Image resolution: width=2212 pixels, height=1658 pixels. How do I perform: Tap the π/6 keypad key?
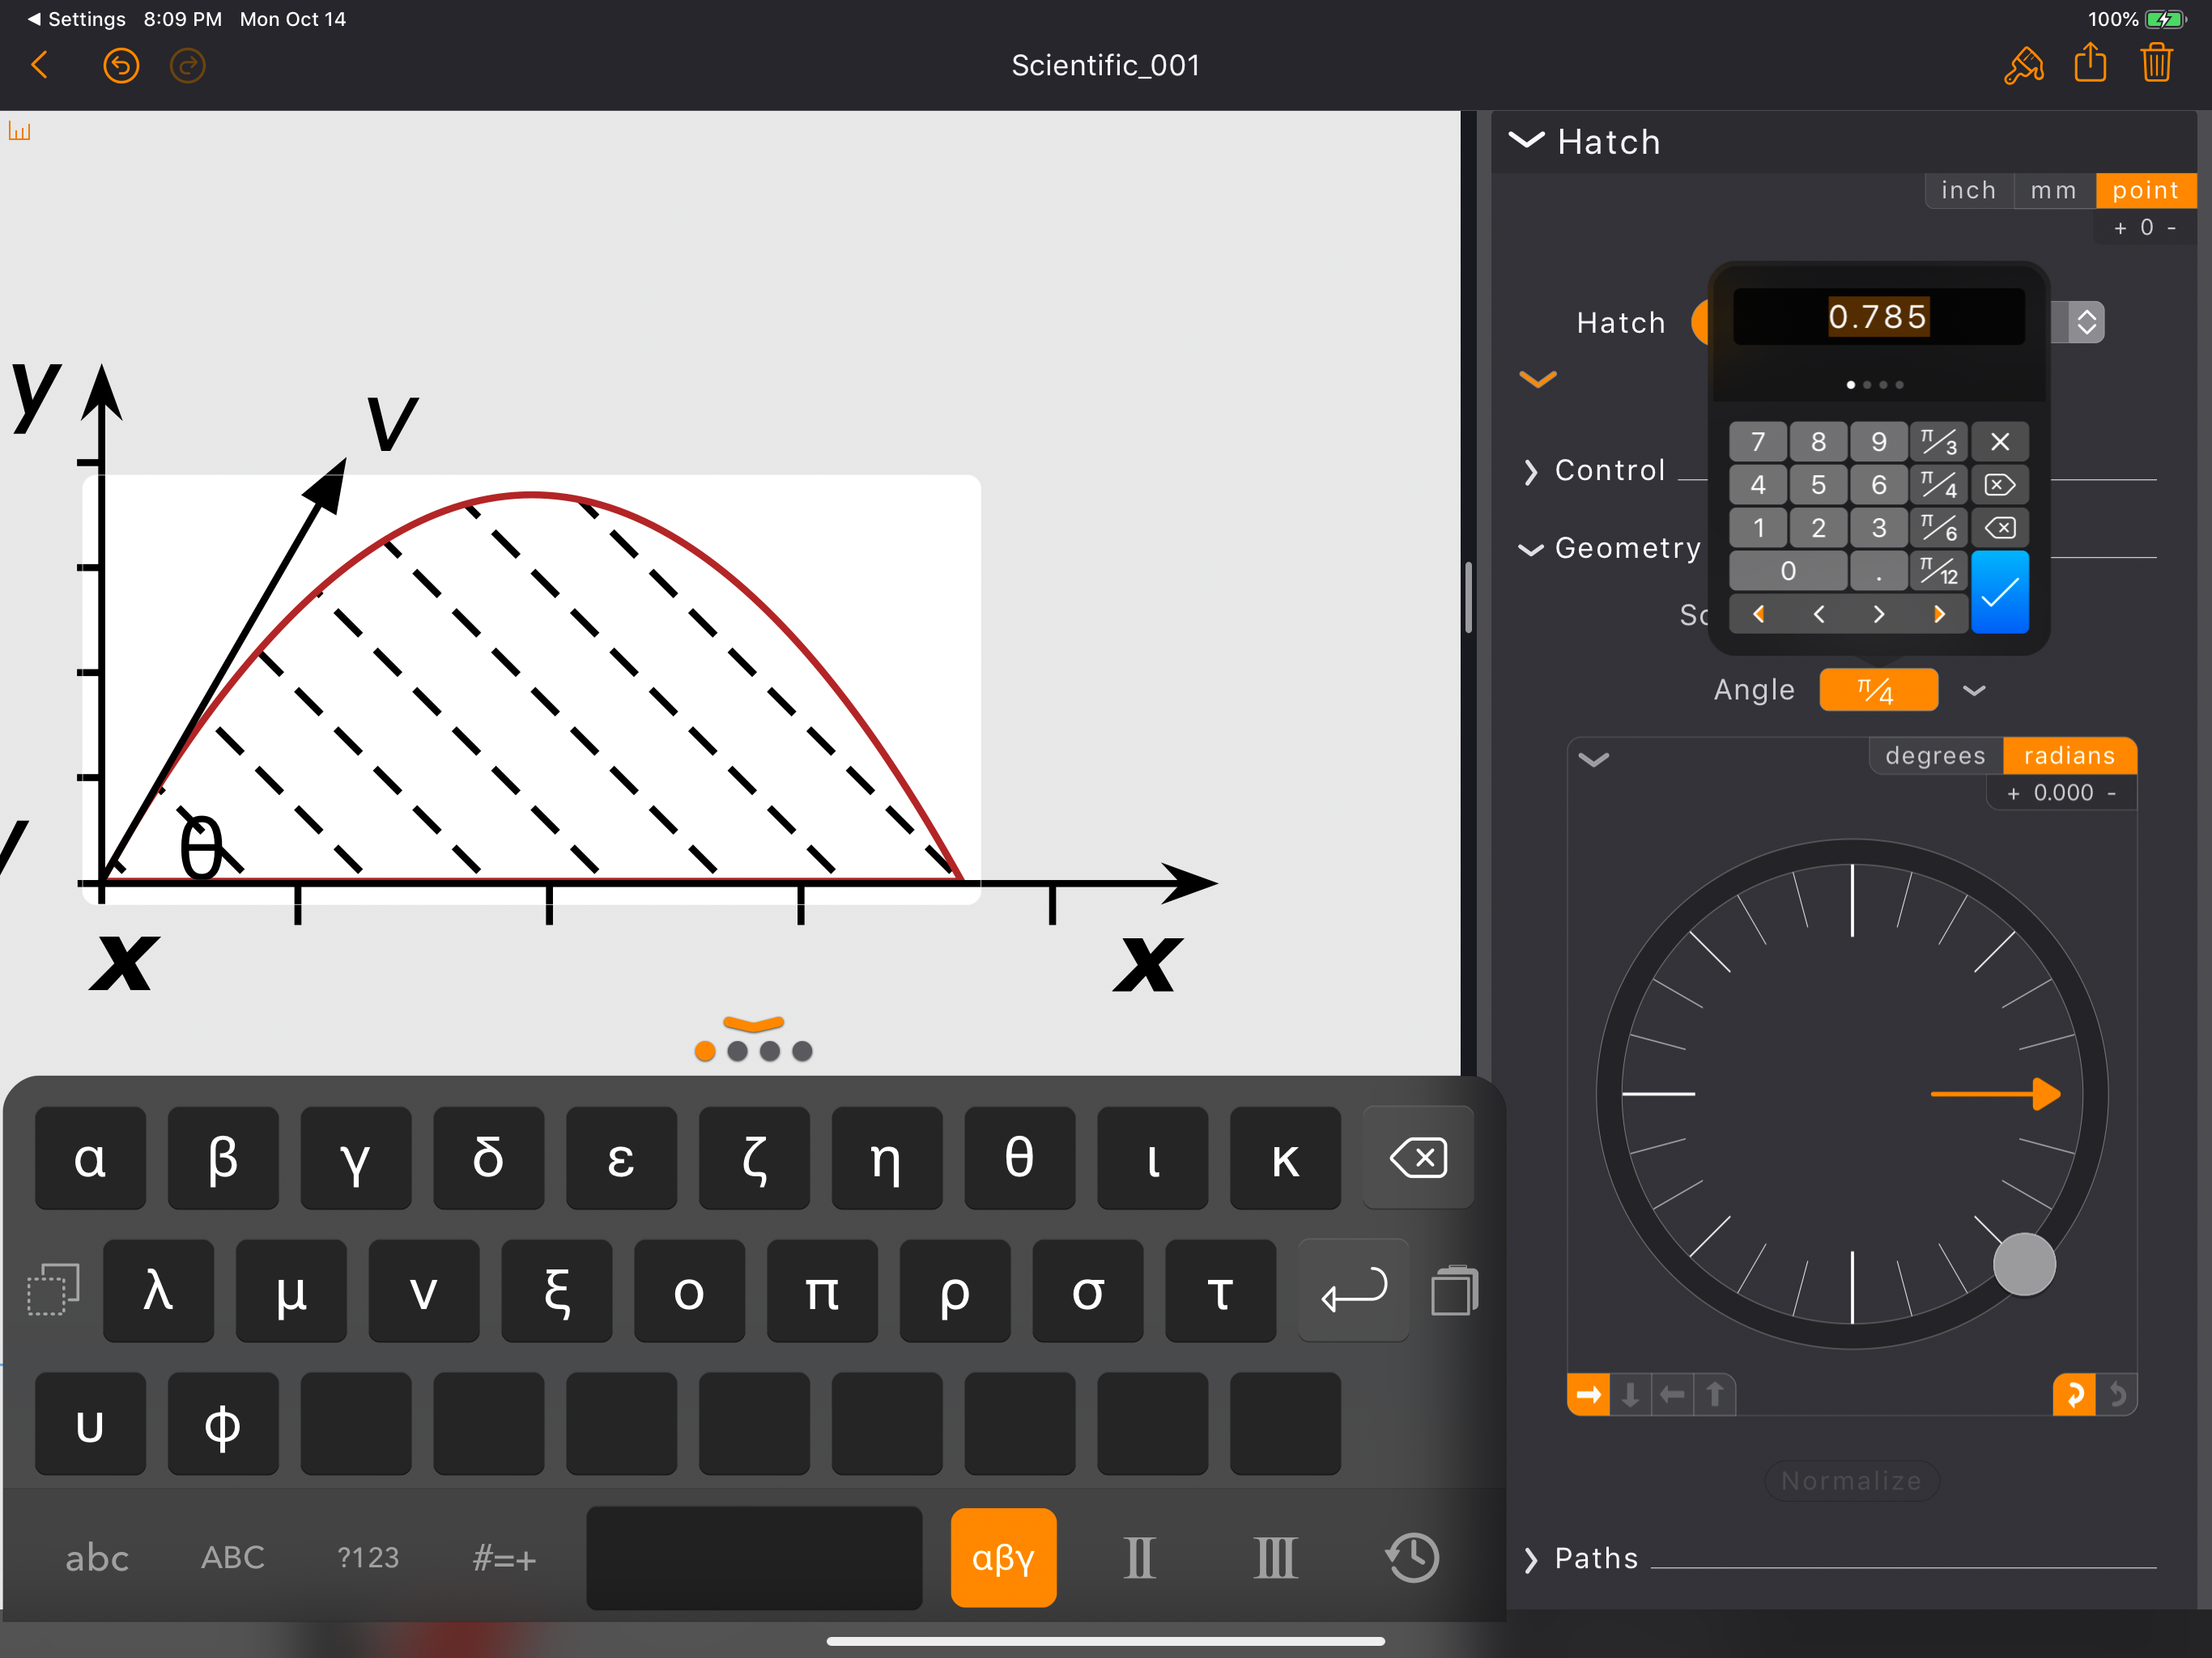pyautogui.click(x=1939, y=528)
